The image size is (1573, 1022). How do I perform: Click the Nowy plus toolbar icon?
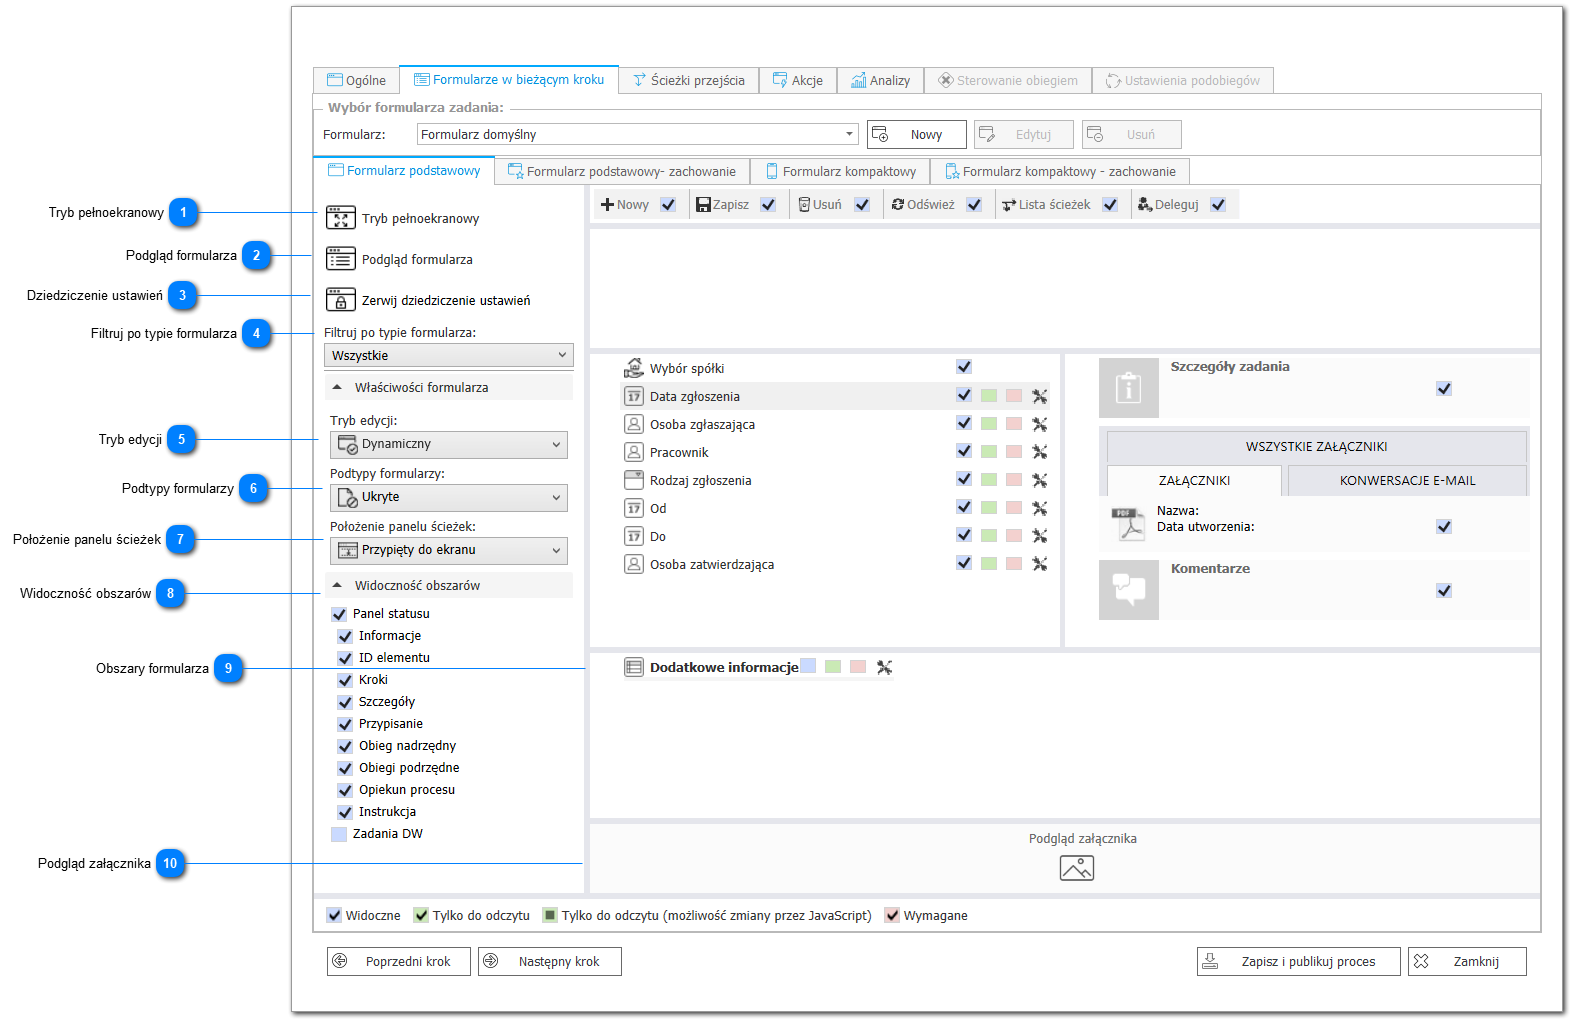point(607,204)
